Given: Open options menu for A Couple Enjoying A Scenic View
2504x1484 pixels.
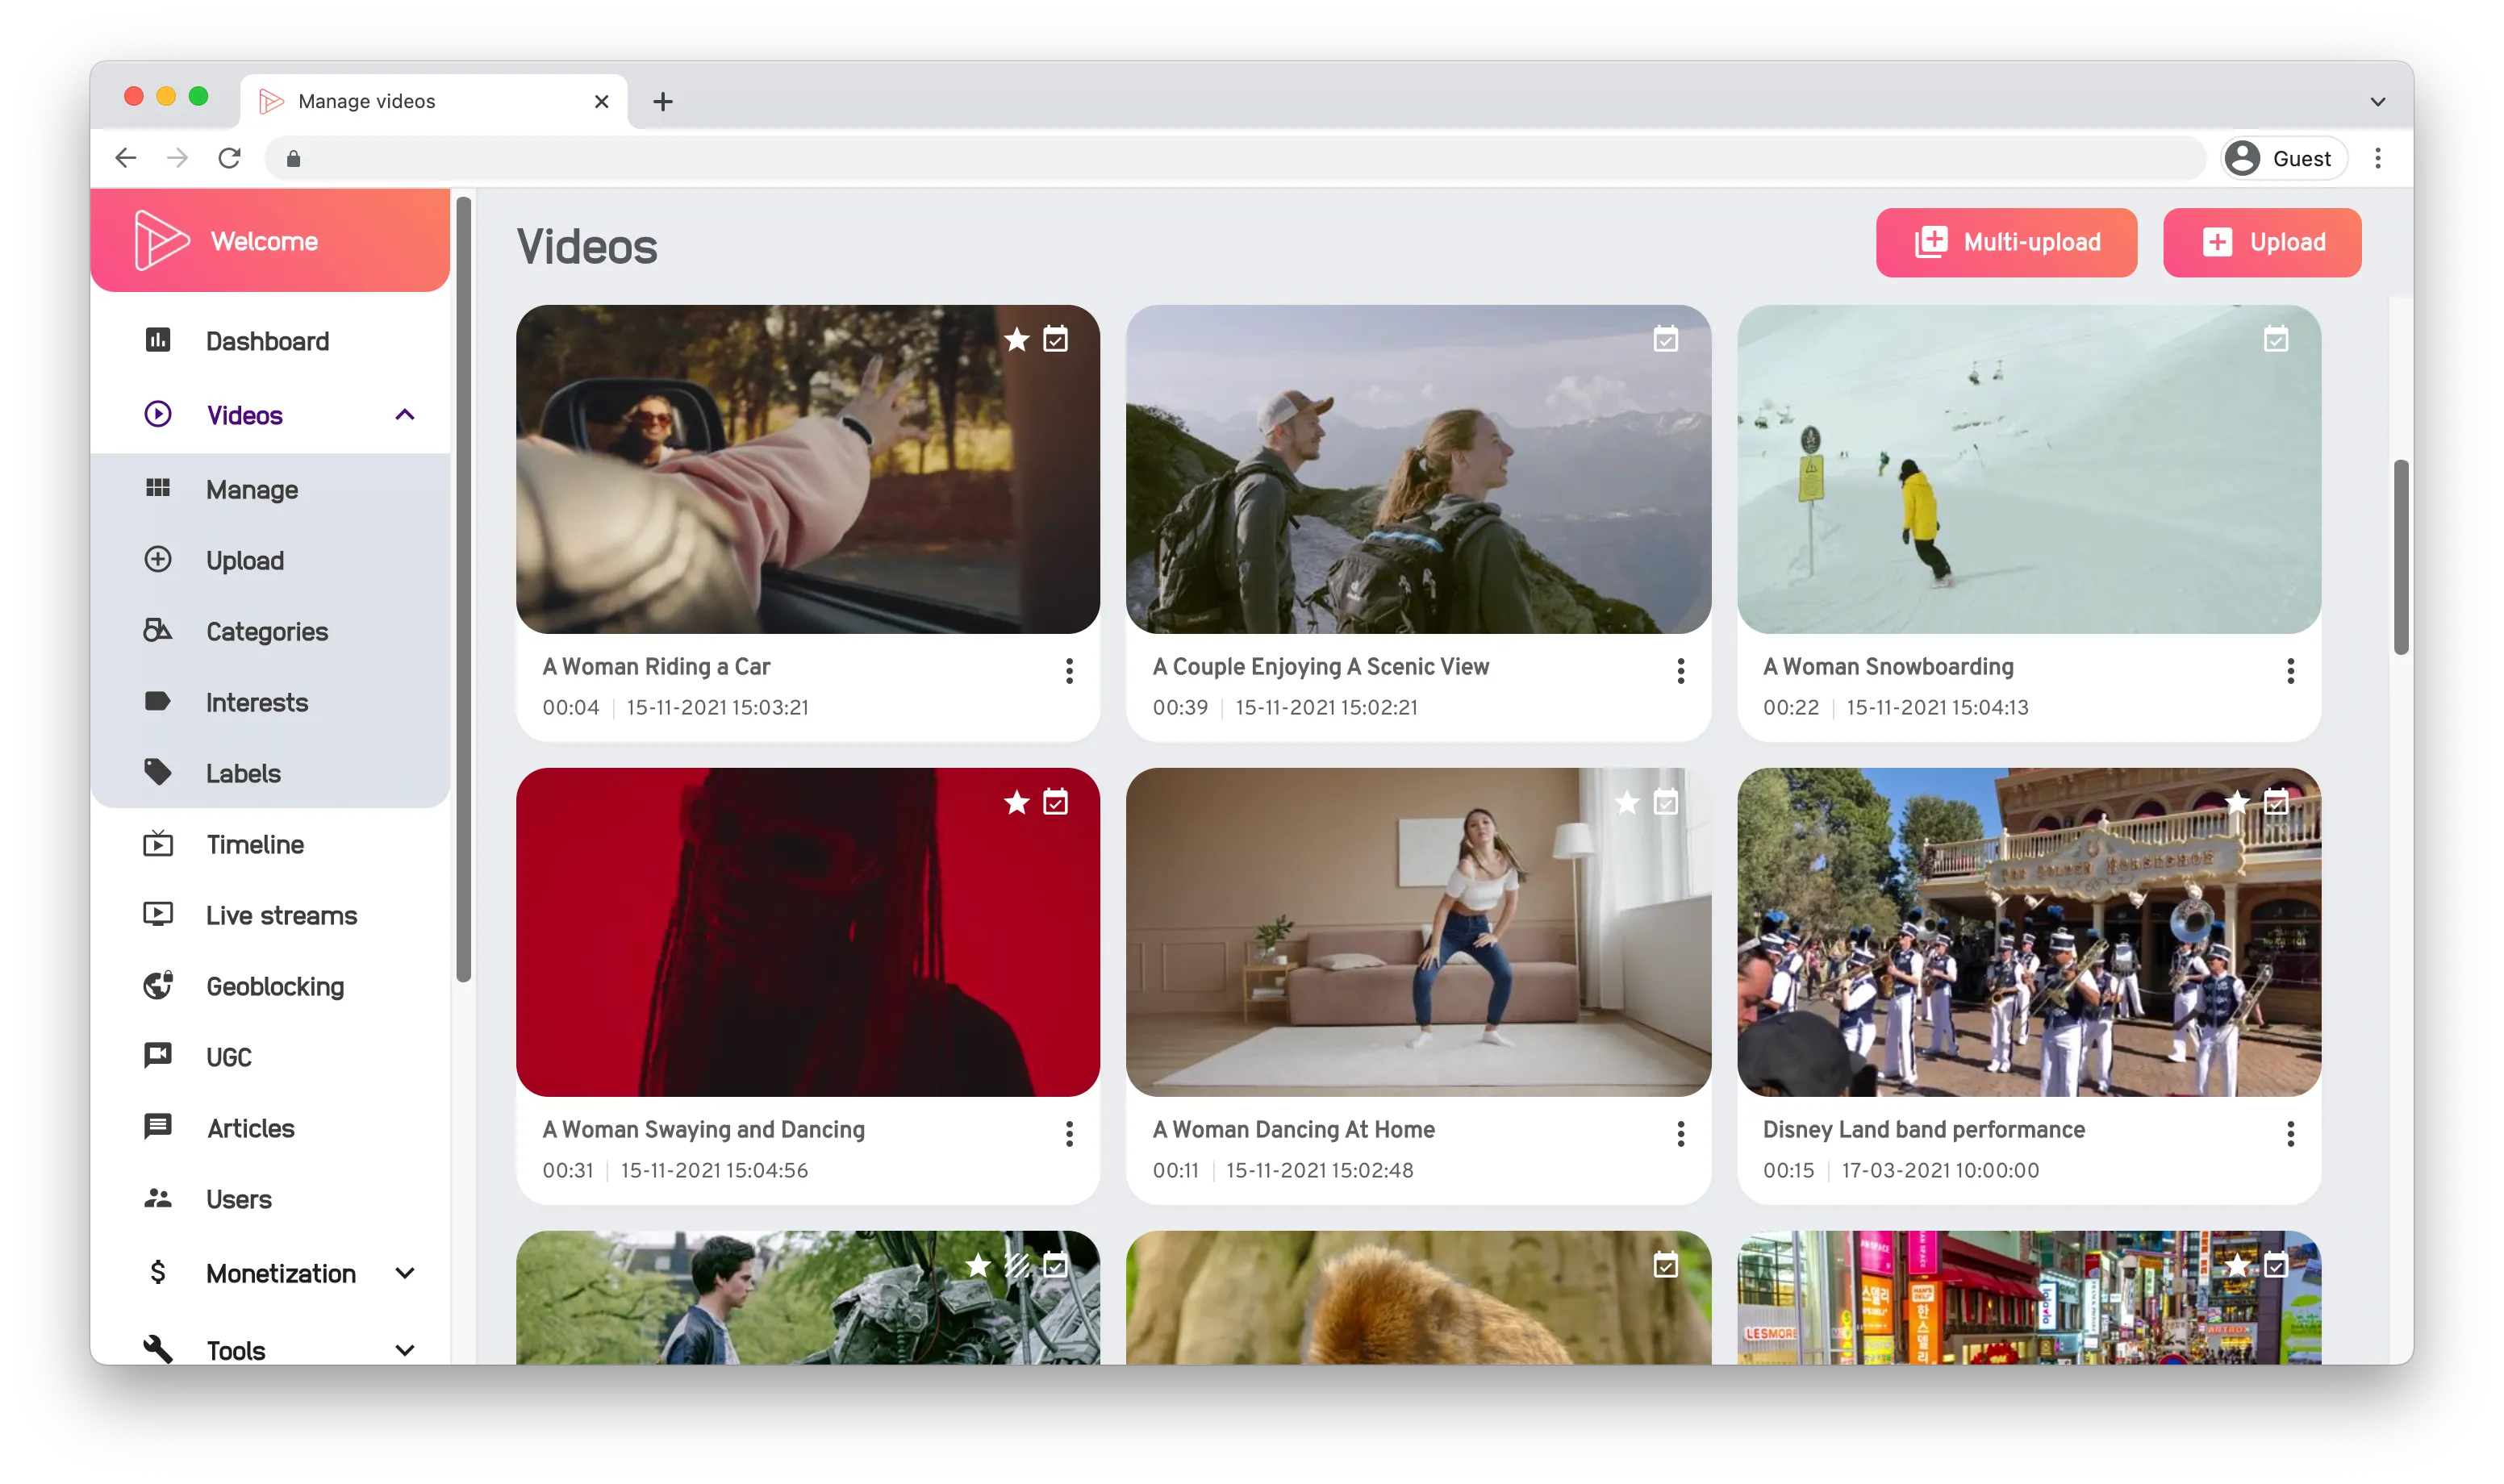Looking at the screenshot, I should click(1681, 671).
